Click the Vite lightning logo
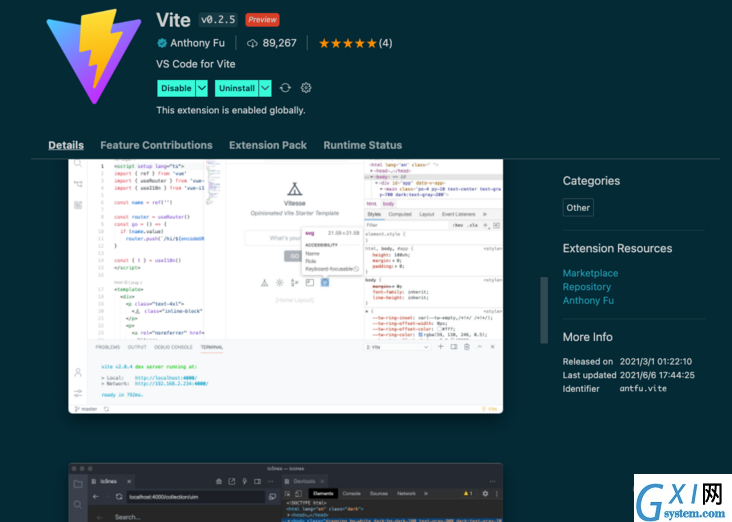This screenshot has width=732, height=522. click(94, 56)
